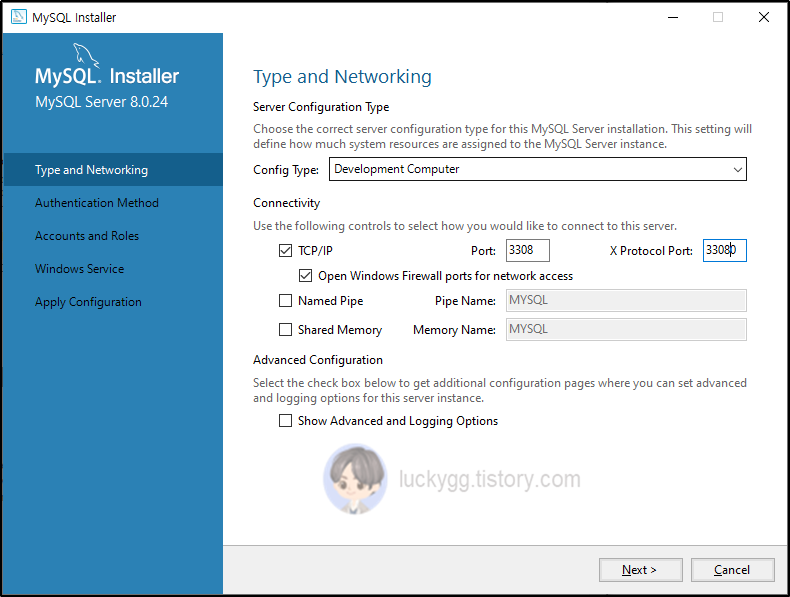The image size is (790, 597).
Task: Click the Advanced Configuration section label
Action: pyautogui.click(x=318, y=360)
